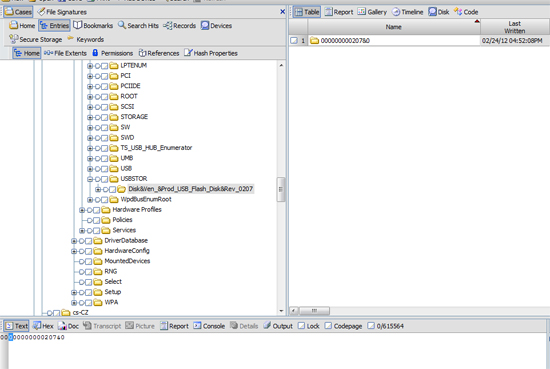Open the Bookmarks view
Screen dimensions: 550x369
coord(93,26)
